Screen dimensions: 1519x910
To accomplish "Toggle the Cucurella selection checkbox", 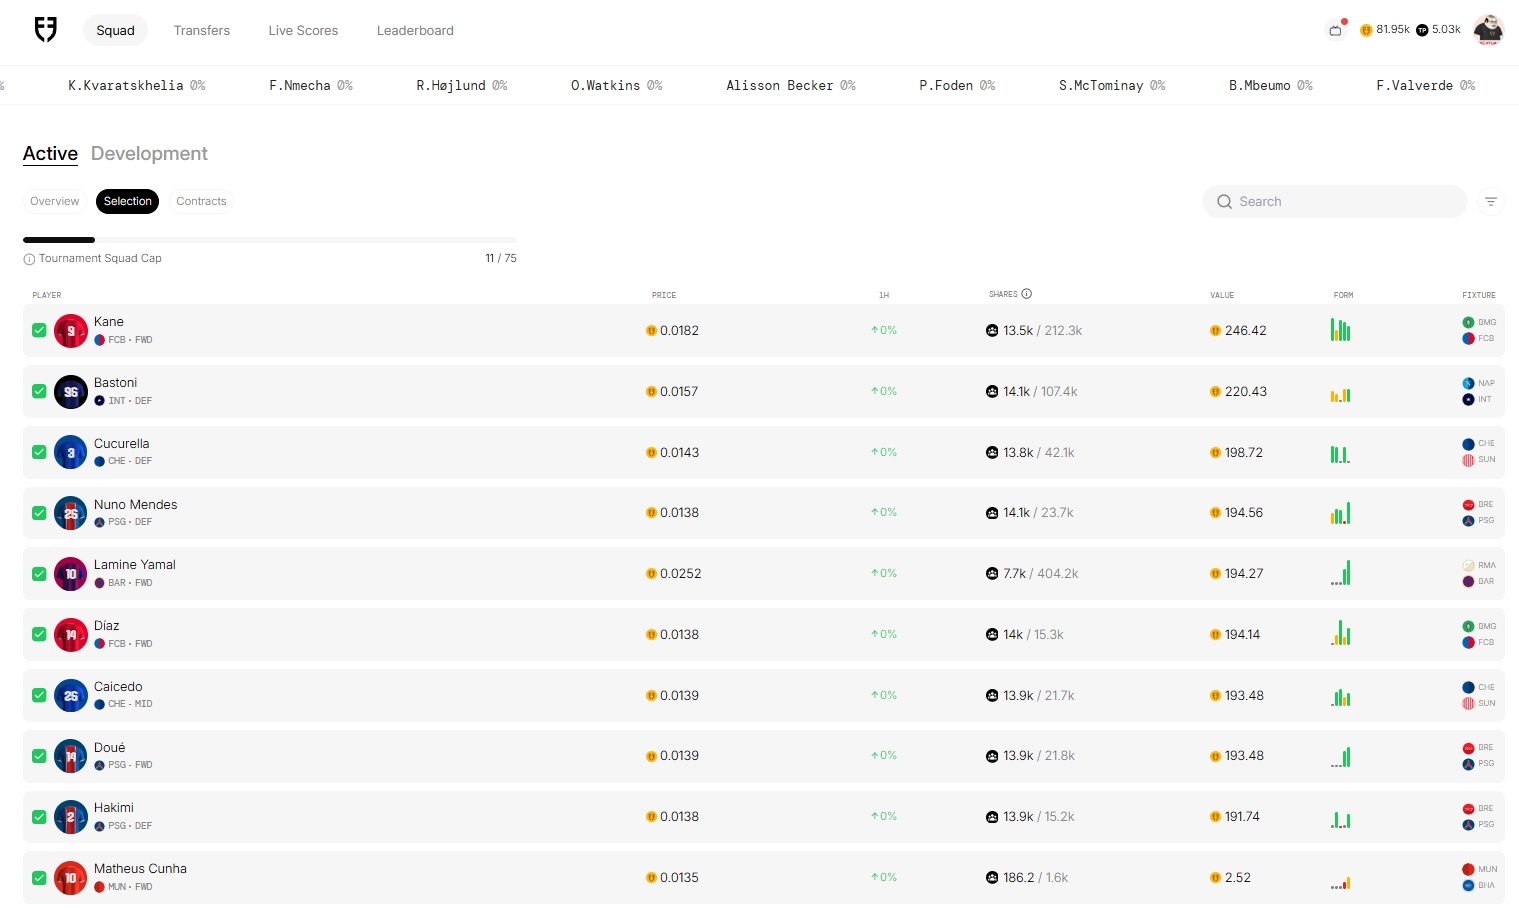I will tap(39, 452).
